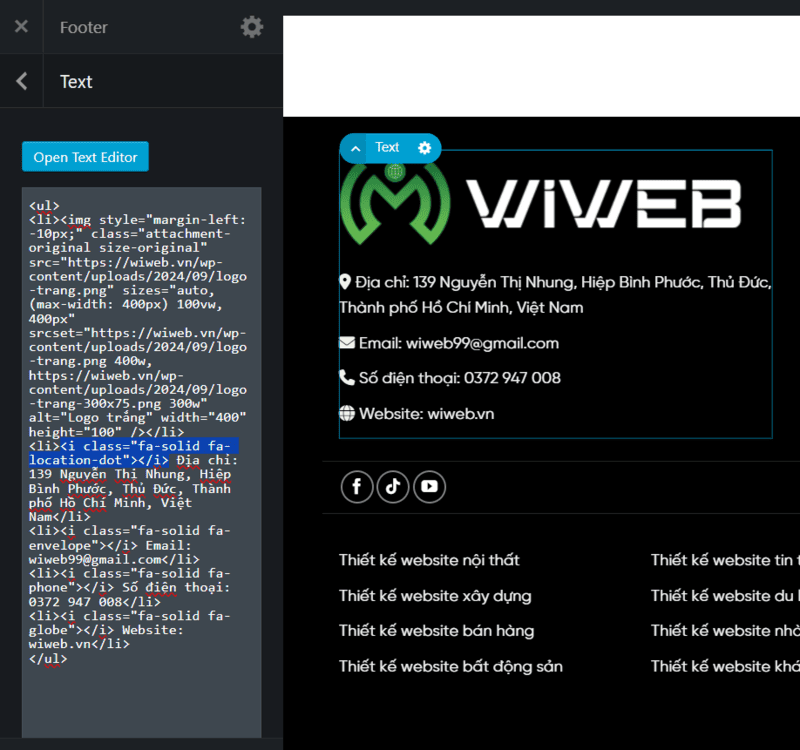Open Thiết kế website bán hàng link
800x750 pixels.
(437, 631)
